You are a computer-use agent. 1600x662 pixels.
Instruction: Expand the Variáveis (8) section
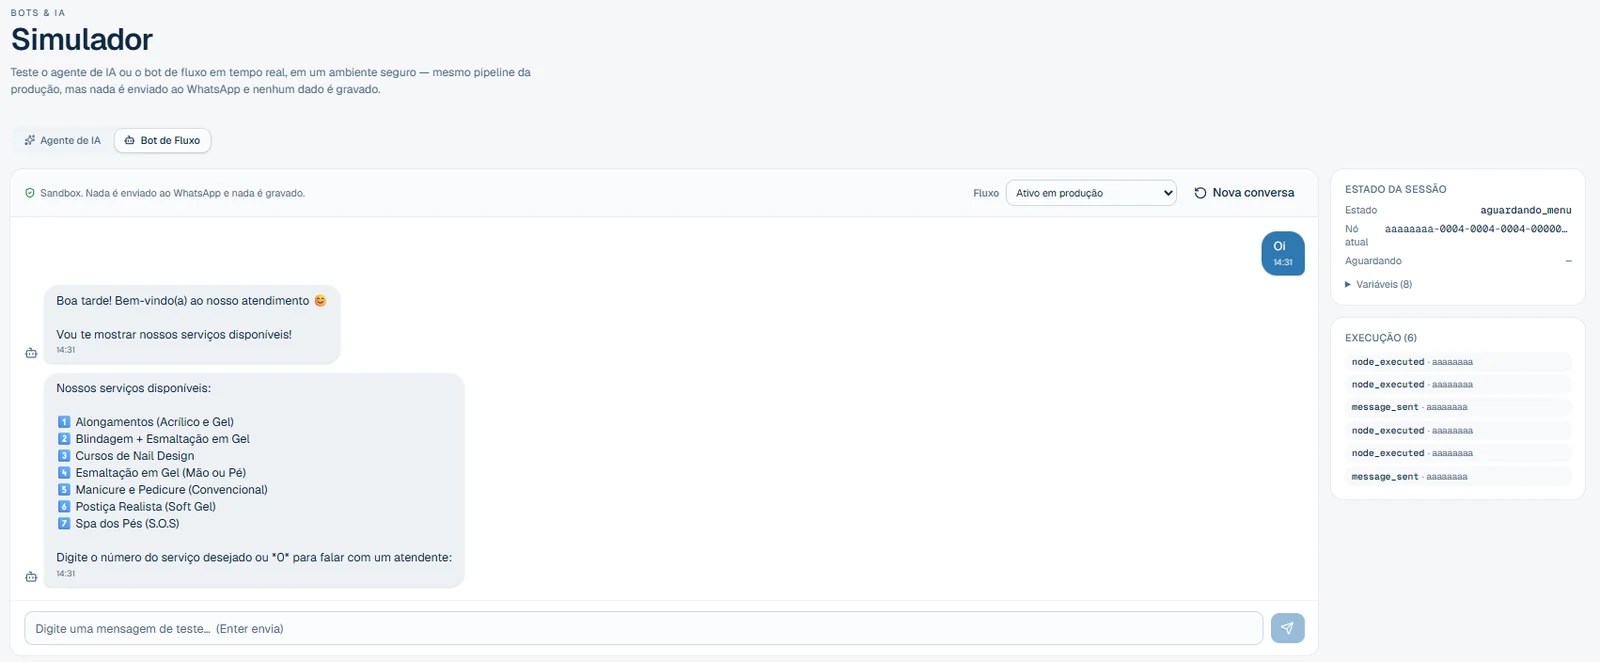1378,285
